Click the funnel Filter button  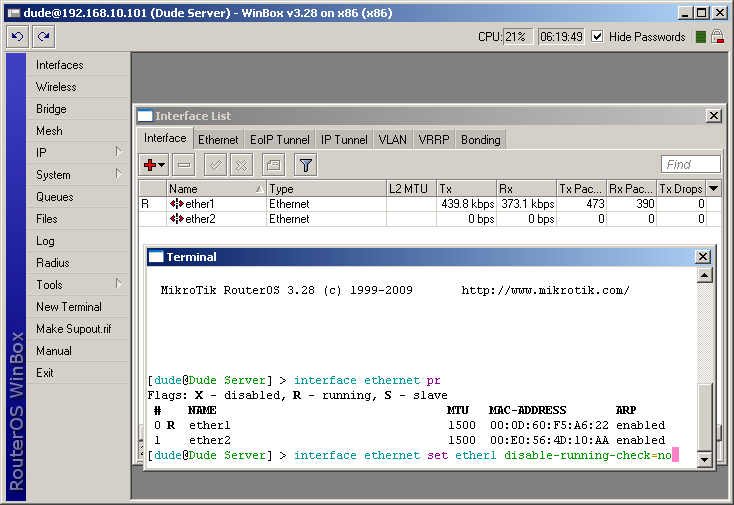[306, 165]
